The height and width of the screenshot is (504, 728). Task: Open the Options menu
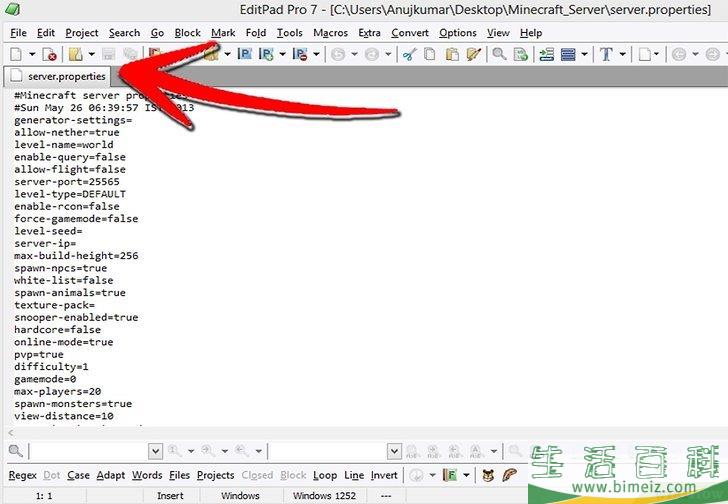[x=457, y=32]
